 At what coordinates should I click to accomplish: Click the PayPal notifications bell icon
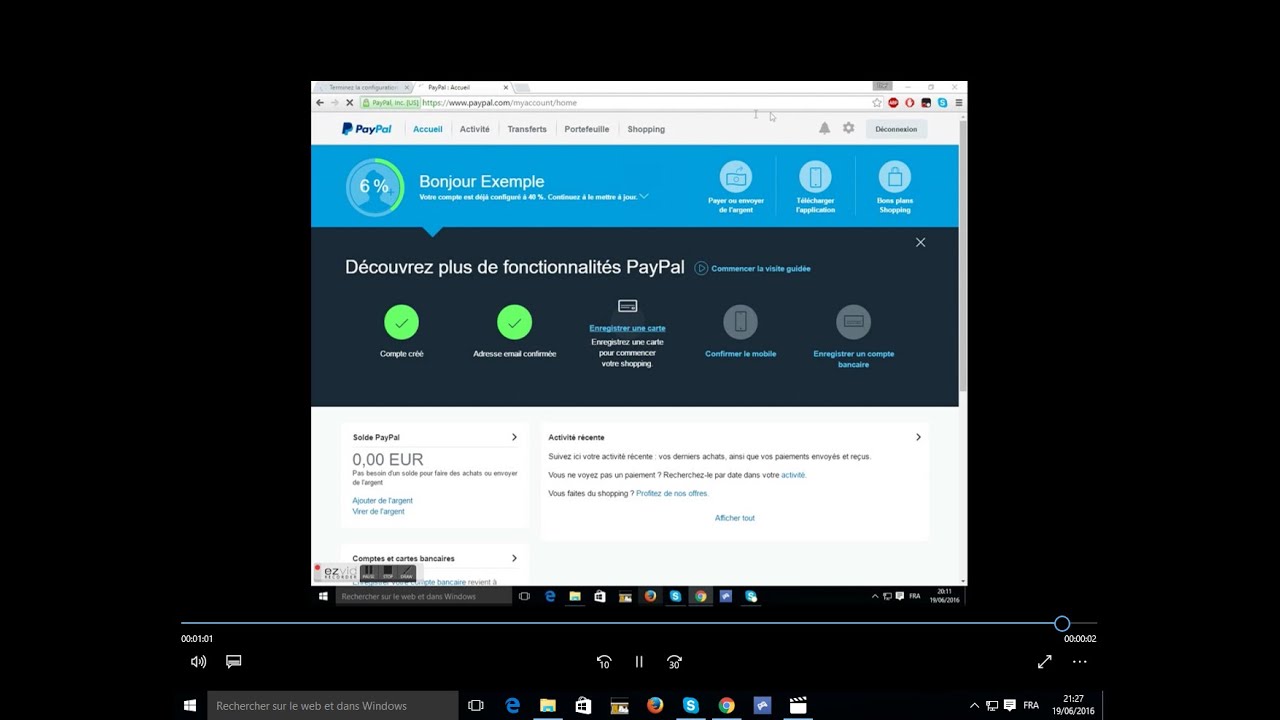pos(824,128)
